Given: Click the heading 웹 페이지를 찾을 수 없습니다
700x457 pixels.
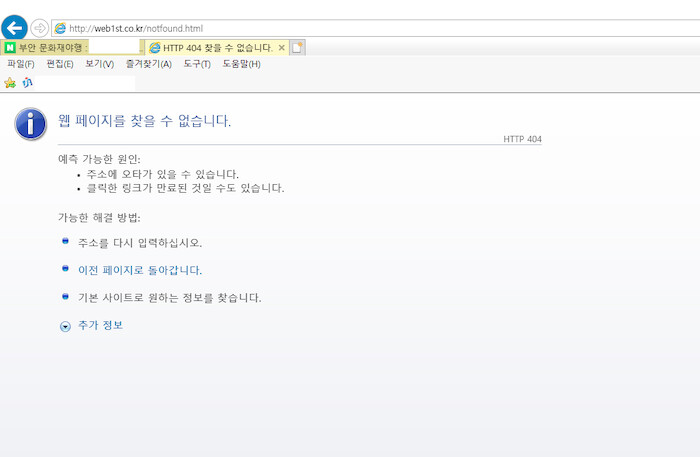Looking at the screenshot, I should point(144,120).
